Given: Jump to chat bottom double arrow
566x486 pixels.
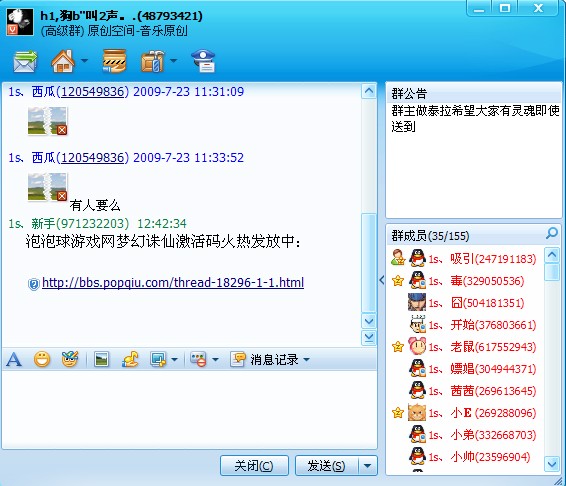Looking at the screenshot, I should 369,338.
